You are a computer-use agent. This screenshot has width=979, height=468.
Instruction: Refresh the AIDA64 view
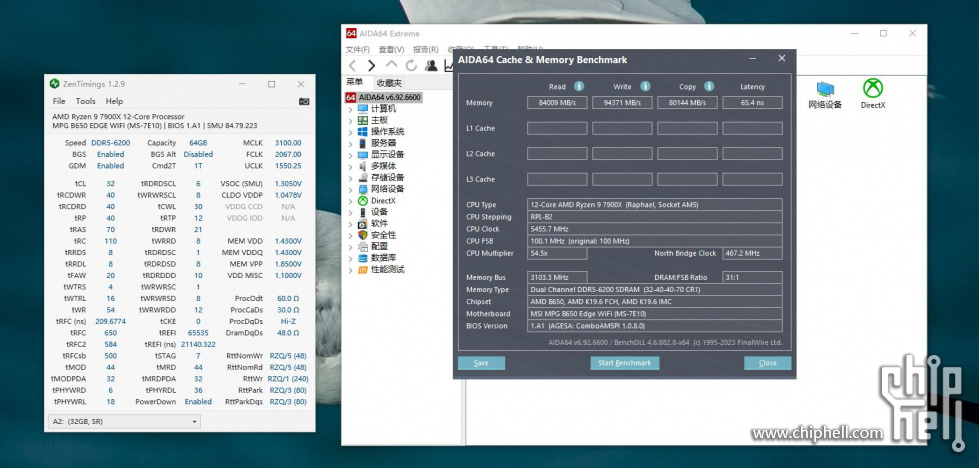click(x=411, y=66)
